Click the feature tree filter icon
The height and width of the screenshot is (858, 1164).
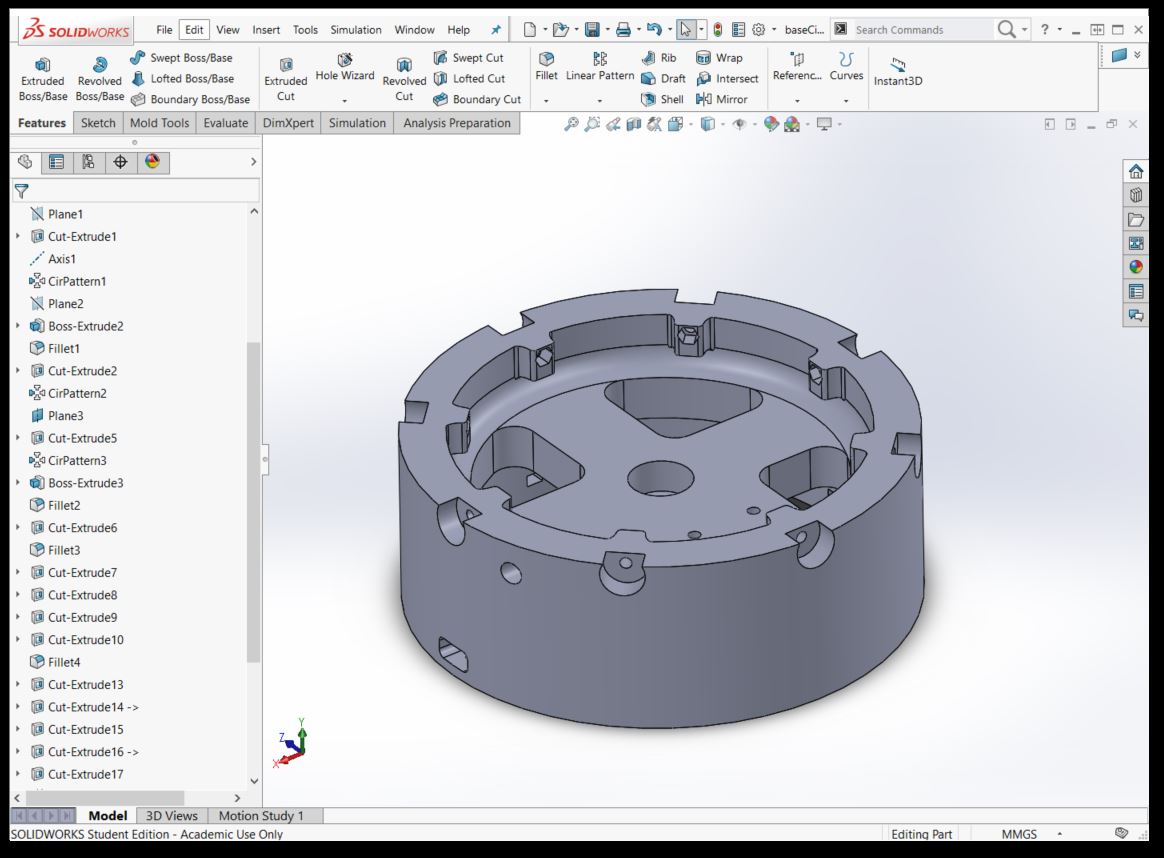[x=22, y=191]
